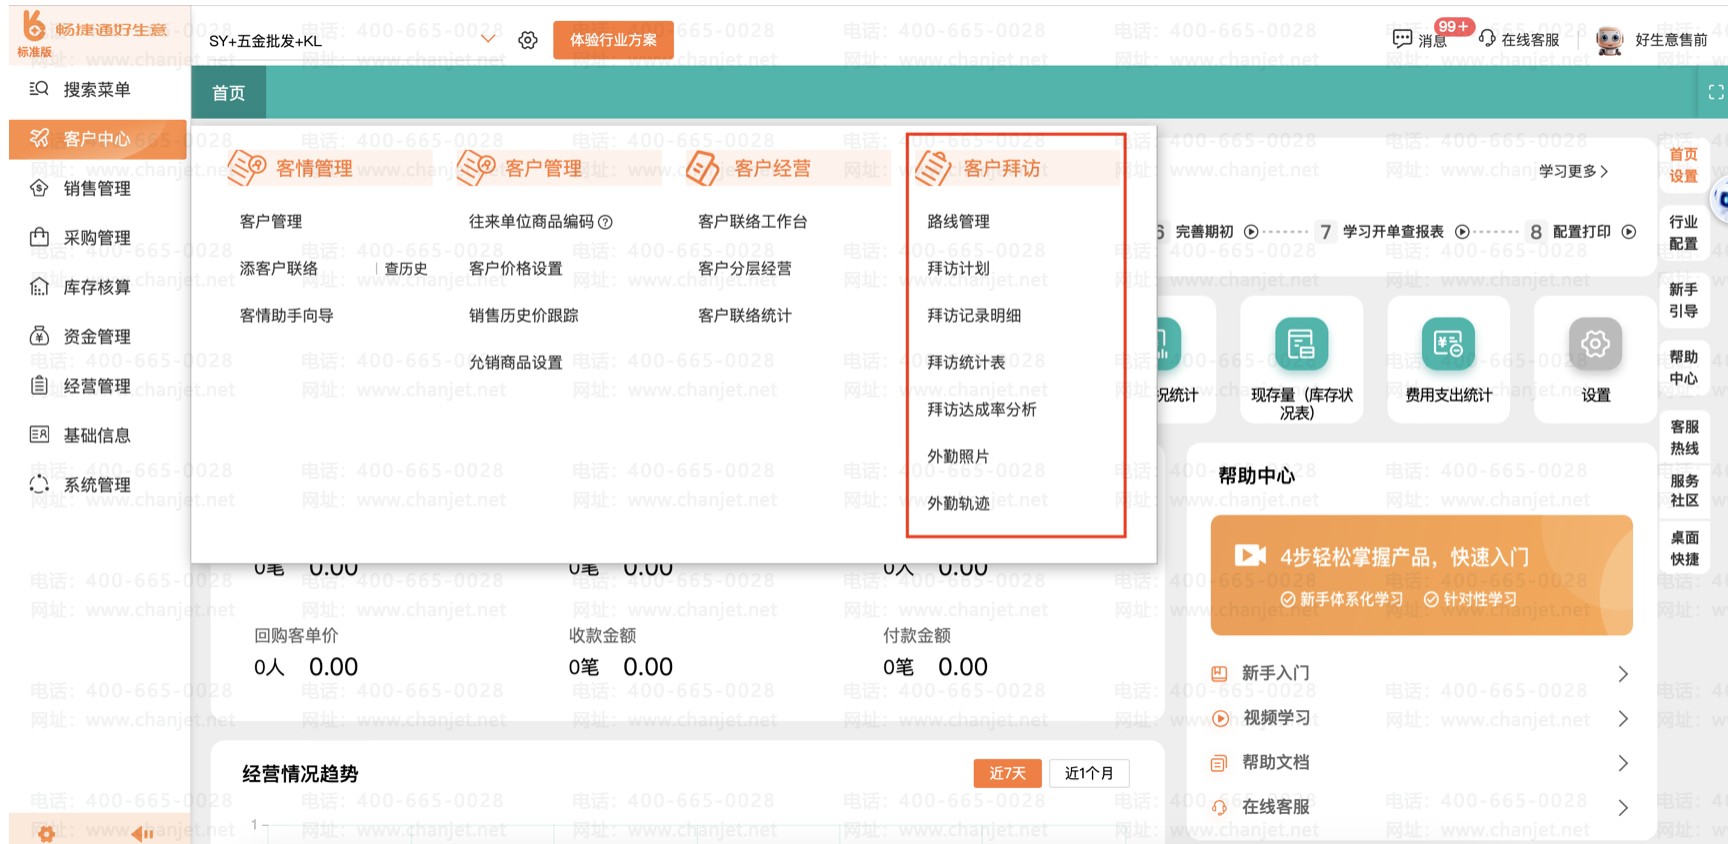The height and width of the screenshot is (844, 1728).
Task: Click 针对性学习 in orange banner
Action: pos(1471,599)
